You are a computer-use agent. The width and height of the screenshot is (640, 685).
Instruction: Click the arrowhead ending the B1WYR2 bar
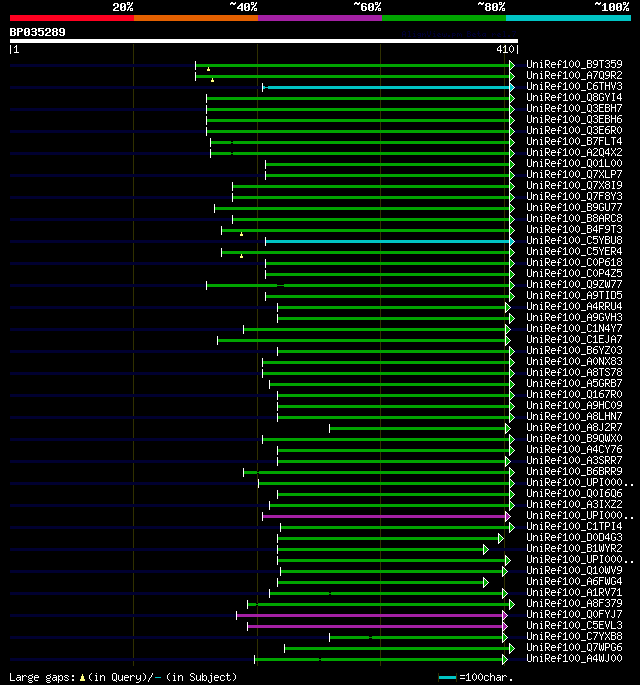pos(485,549)
